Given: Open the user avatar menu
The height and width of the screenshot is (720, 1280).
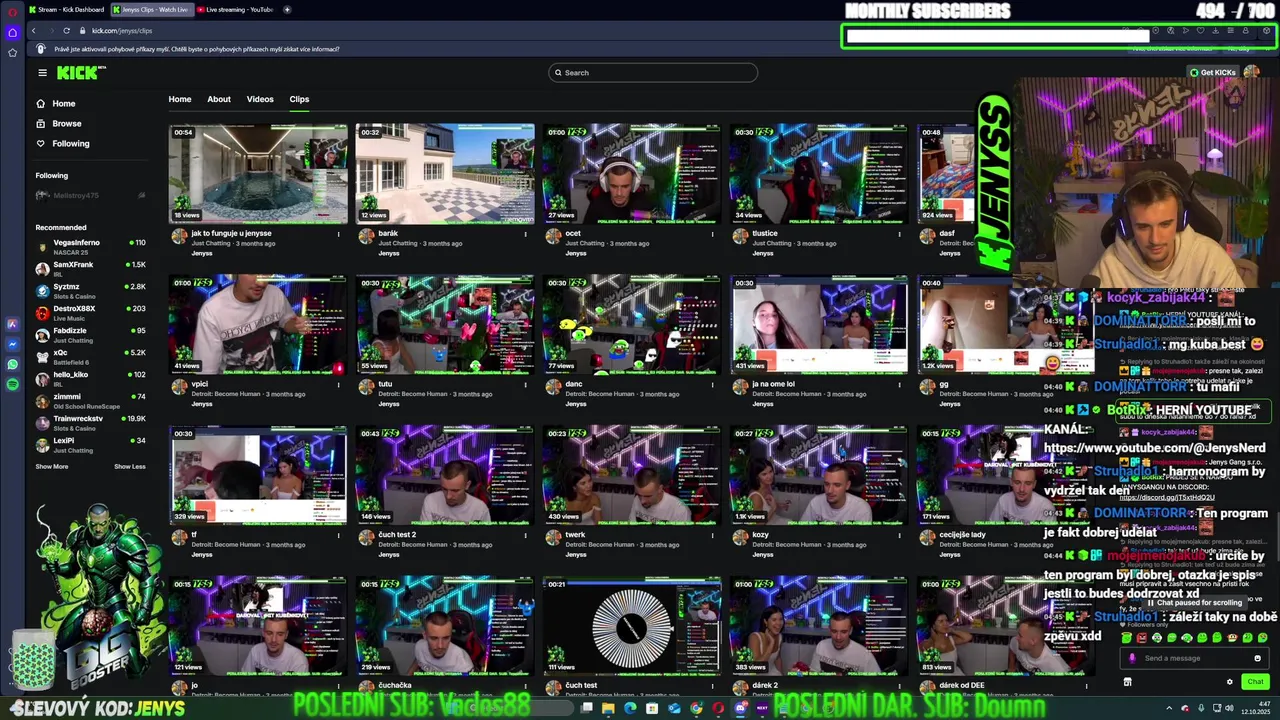Looking at the screenshot, I should [1252, 72].
